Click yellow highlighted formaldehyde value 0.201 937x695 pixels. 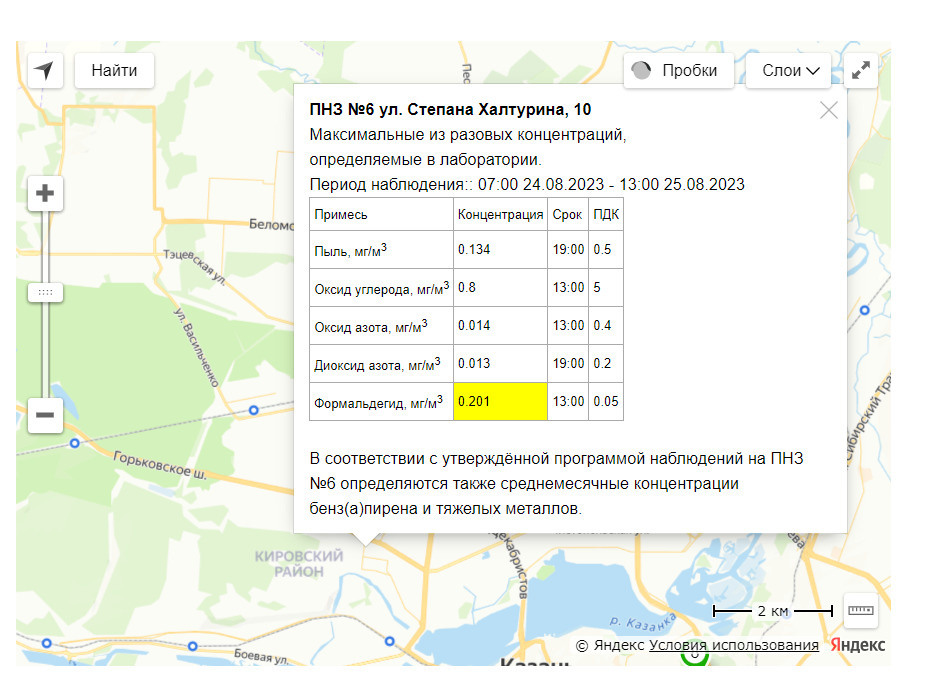coord(500,401)
